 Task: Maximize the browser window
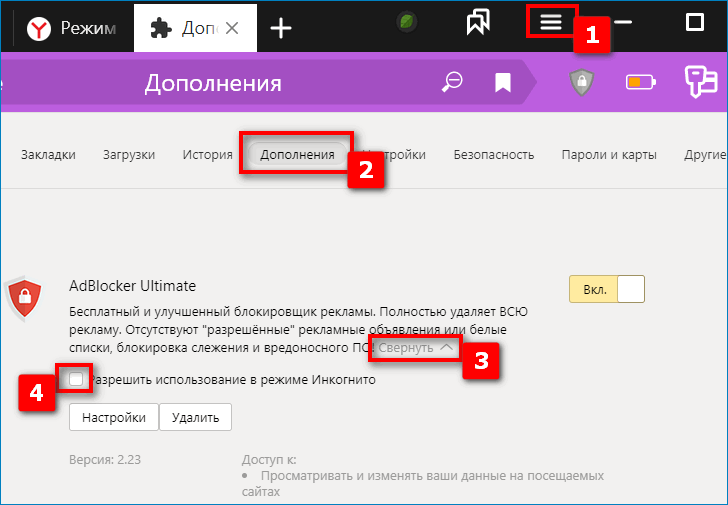695,22
